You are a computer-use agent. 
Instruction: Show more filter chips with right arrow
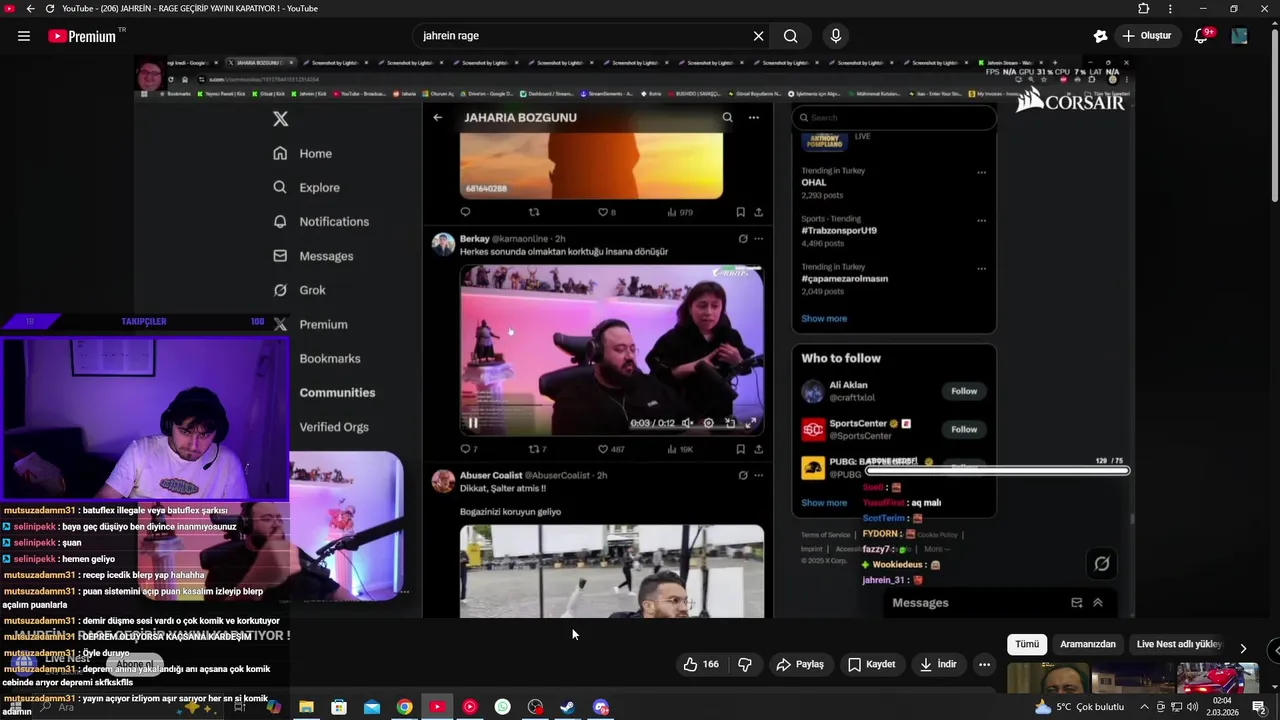[x=1243, y=648]
